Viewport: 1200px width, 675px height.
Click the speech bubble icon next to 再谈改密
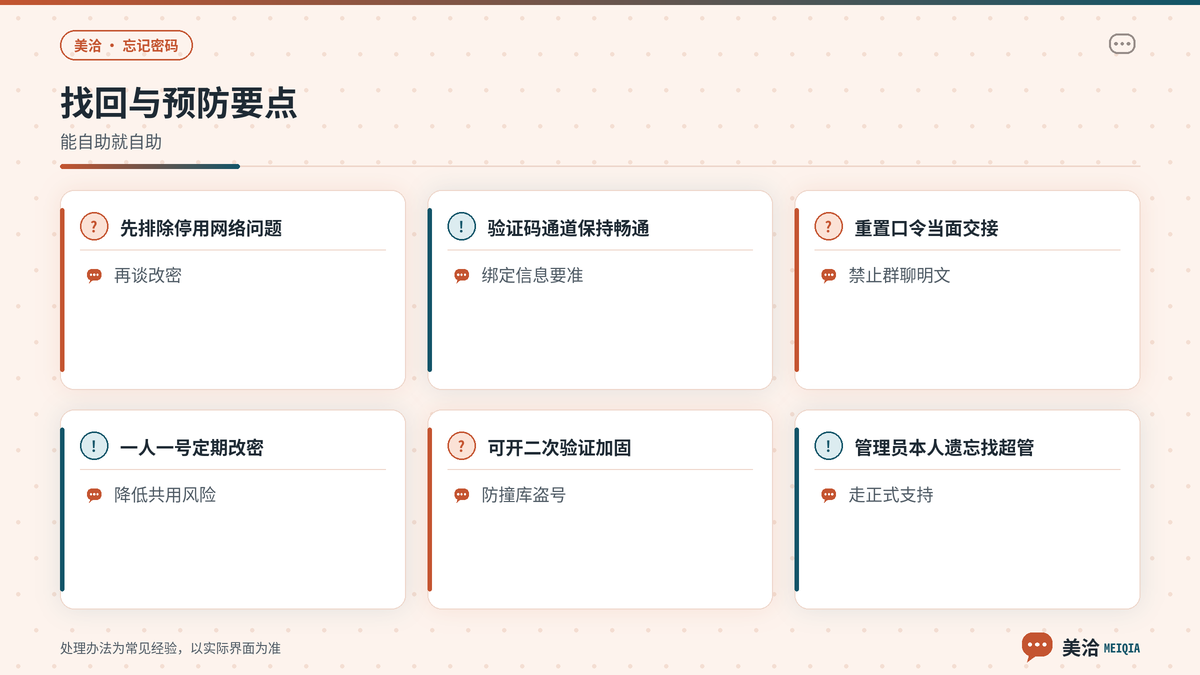(94, 276)
